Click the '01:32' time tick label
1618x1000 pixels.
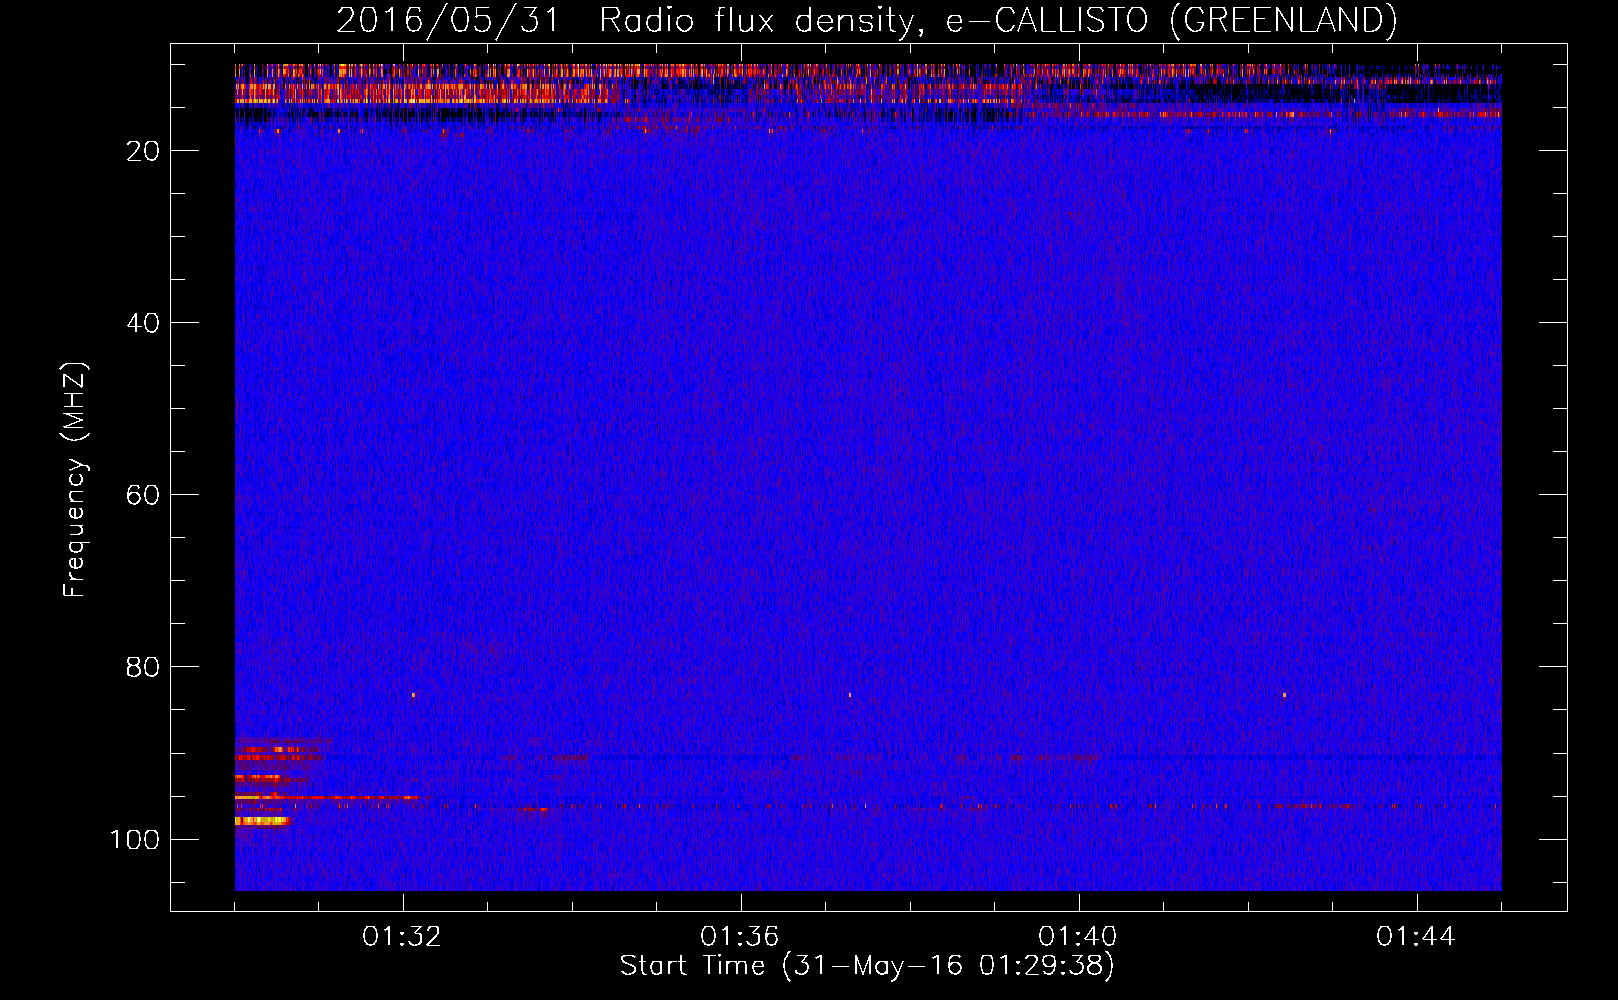(x=402, y=937)
